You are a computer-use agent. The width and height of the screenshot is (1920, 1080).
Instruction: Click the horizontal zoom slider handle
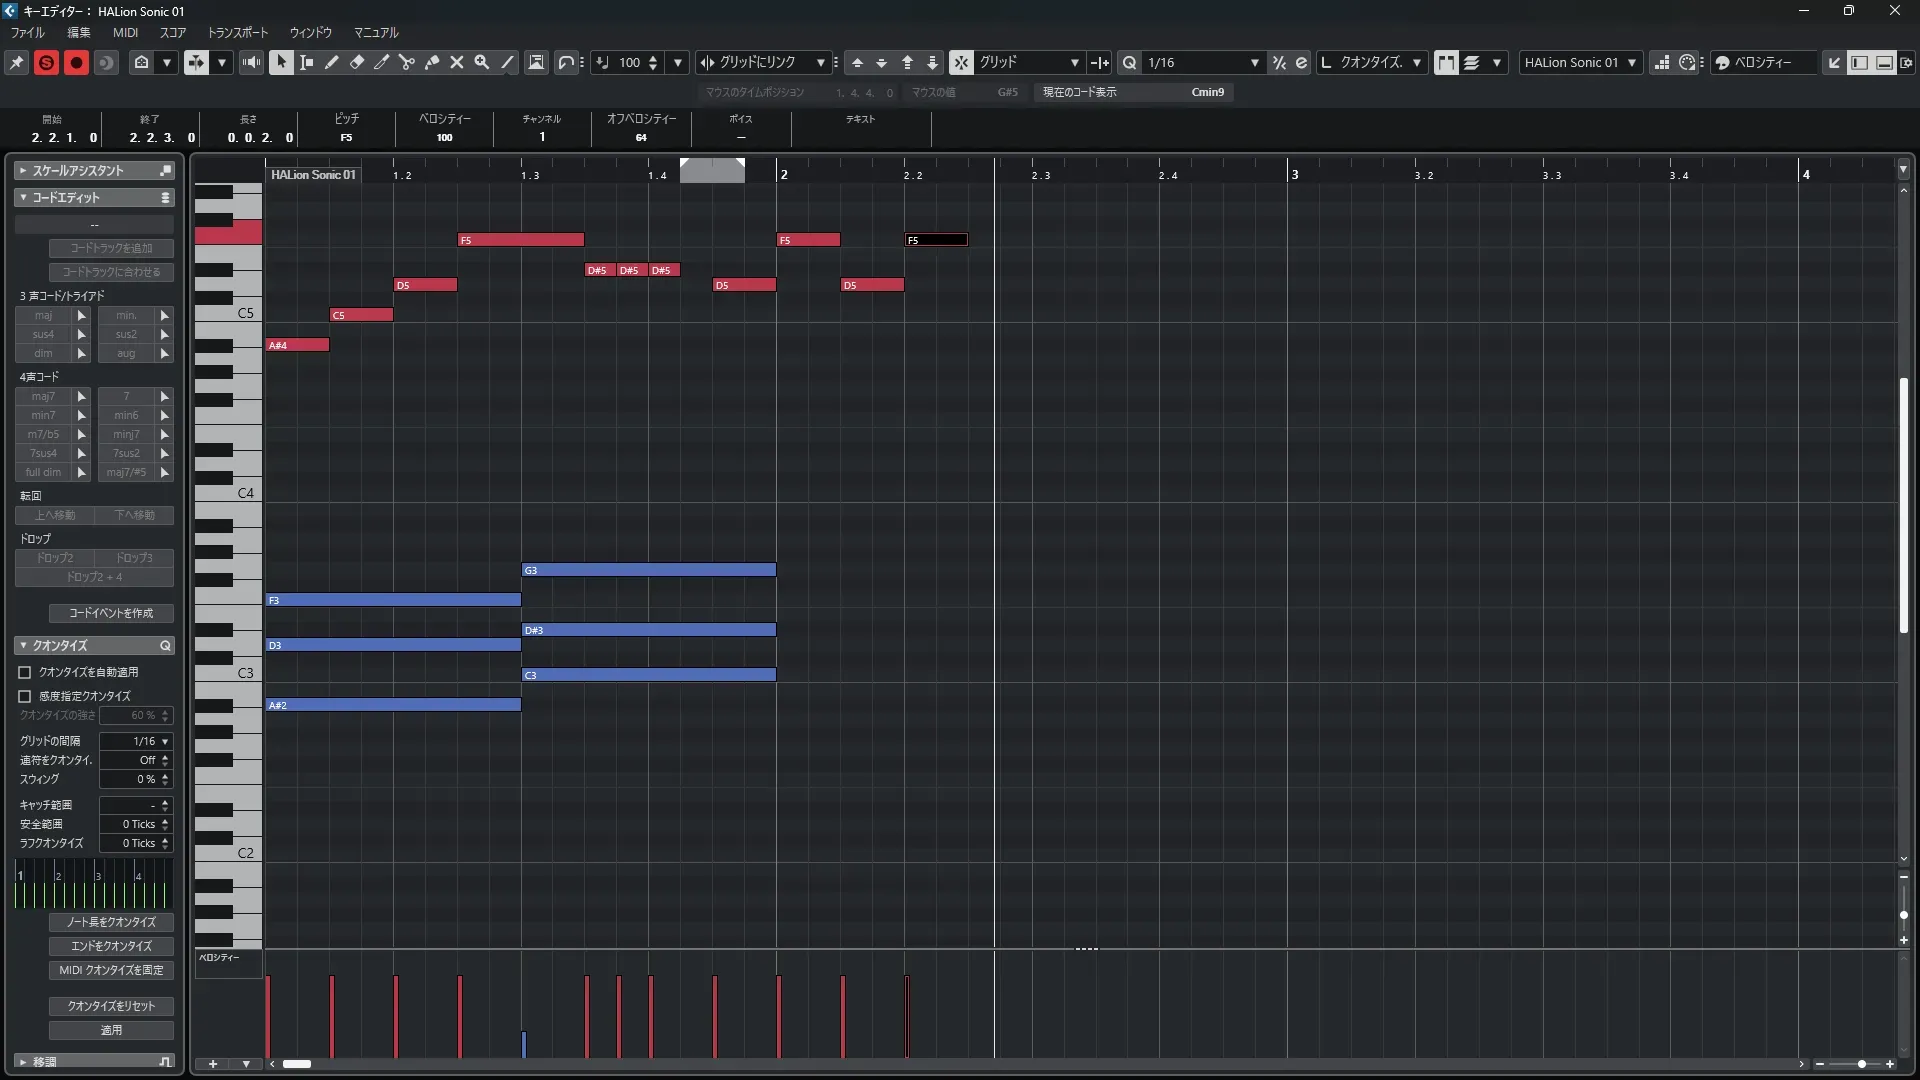click(1861, 1064)
